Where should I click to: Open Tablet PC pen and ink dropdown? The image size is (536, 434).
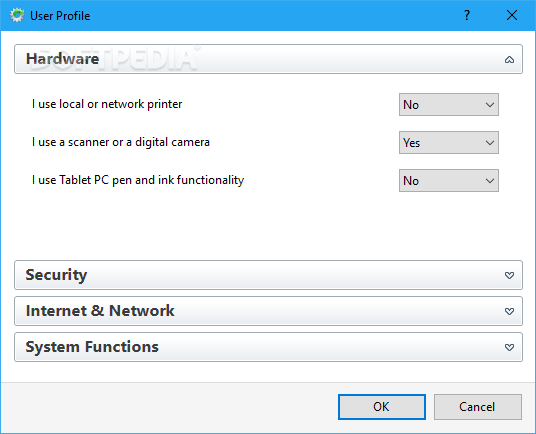[448, 180]
